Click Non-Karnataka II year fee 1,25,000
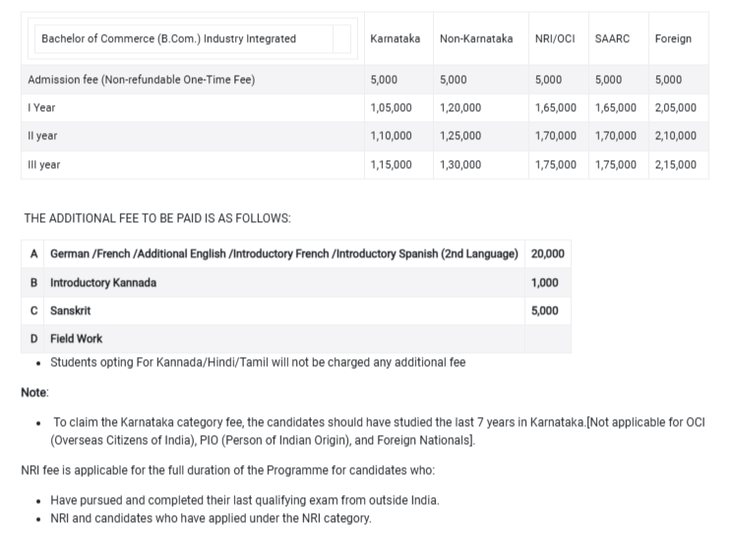 pyautogui.click(x=460, y=136)
